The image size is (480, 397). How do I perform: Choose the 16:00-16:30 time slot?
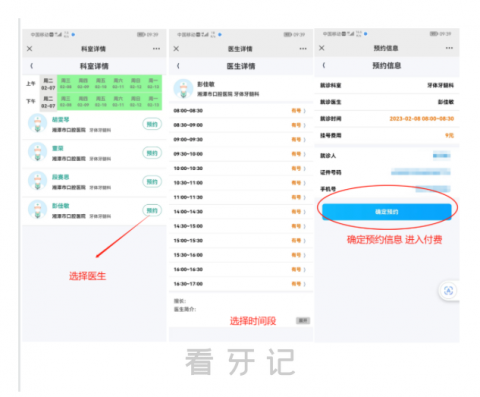[241, 269]
